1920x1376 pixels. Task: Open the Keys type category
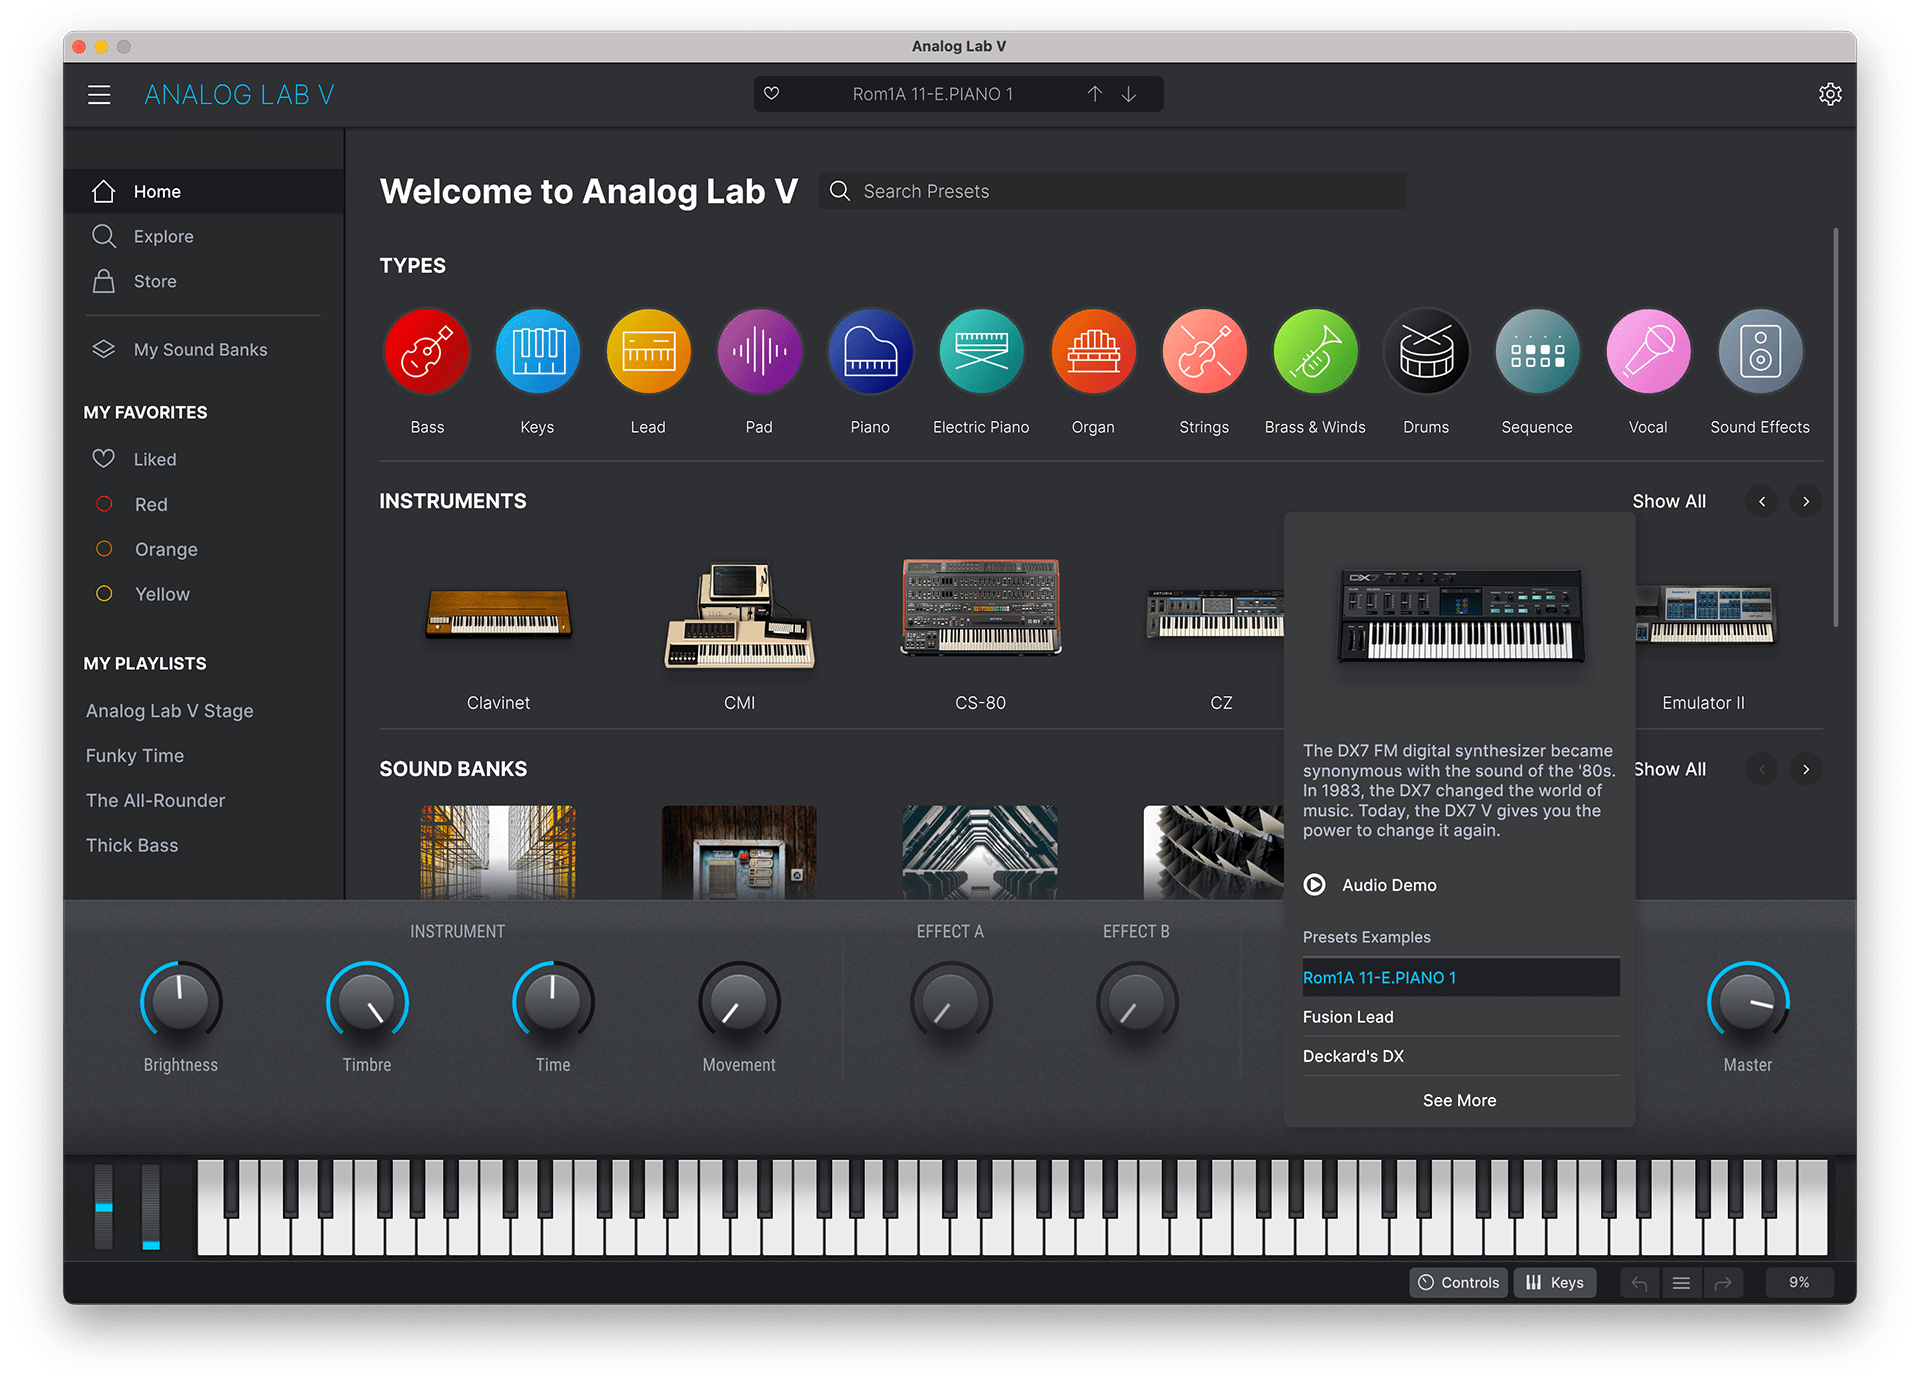537,351
